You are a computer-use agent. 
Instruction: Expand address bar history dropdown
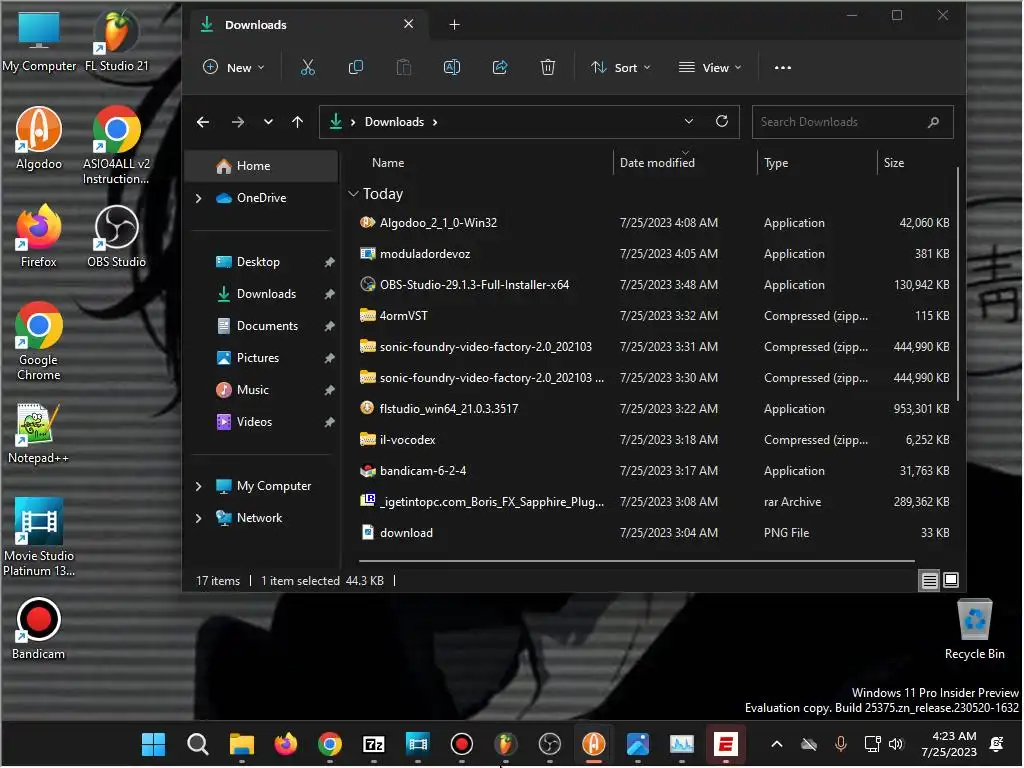[x=688, y=121]
